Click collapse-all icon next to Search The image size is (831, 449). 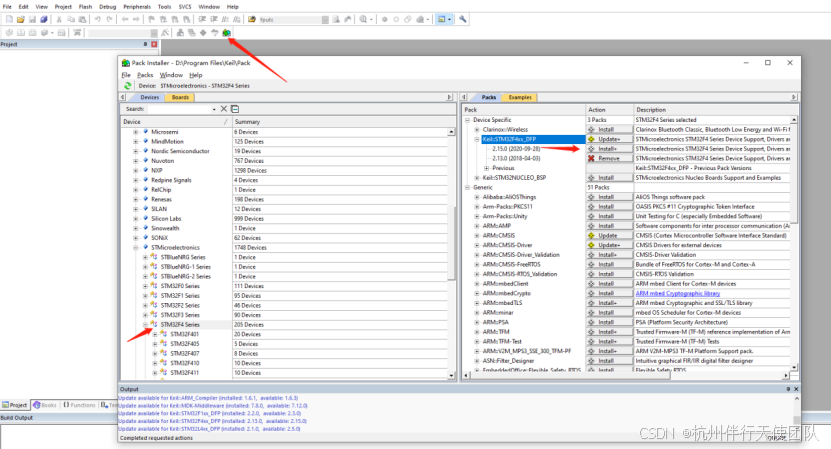pos(235,109)
